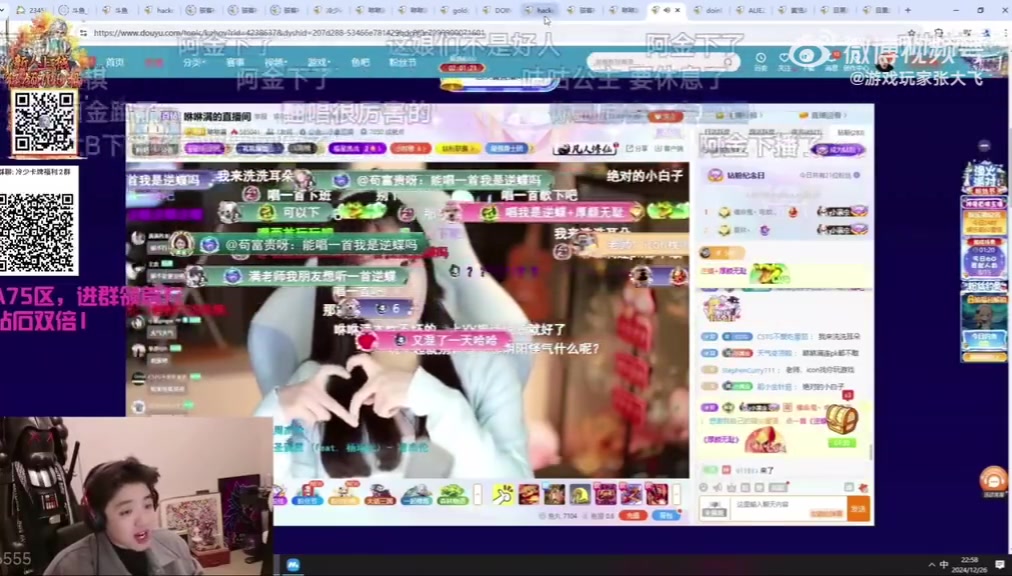1012x576 pixels.
Task: Open the treasure chest in chat panel
Action: [842, 419]
